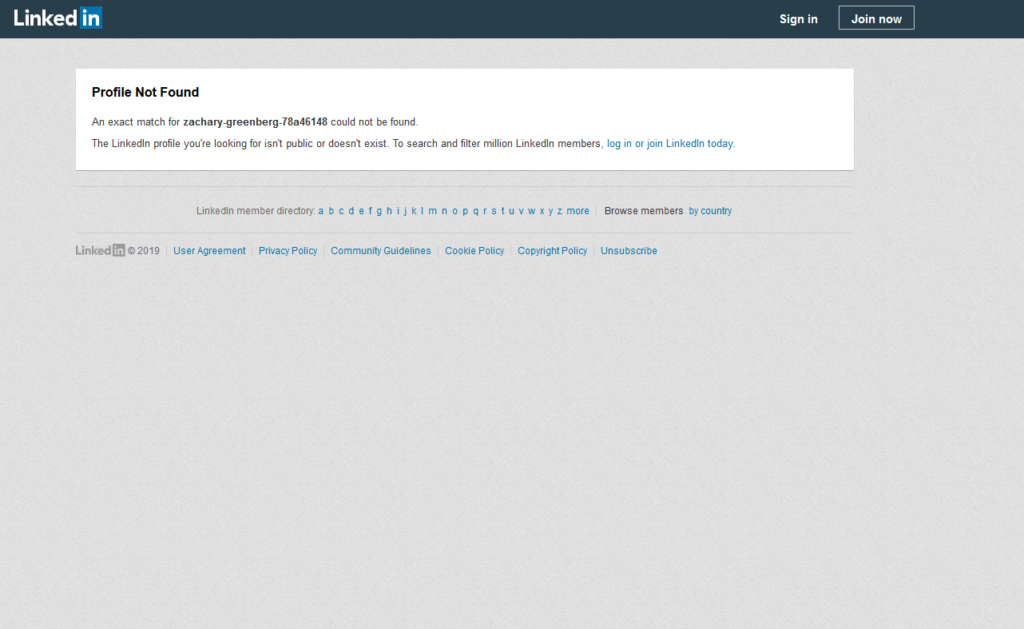Click the Unsubscribe footer link
The image size is (1024, 629).
tap(629, 251)
